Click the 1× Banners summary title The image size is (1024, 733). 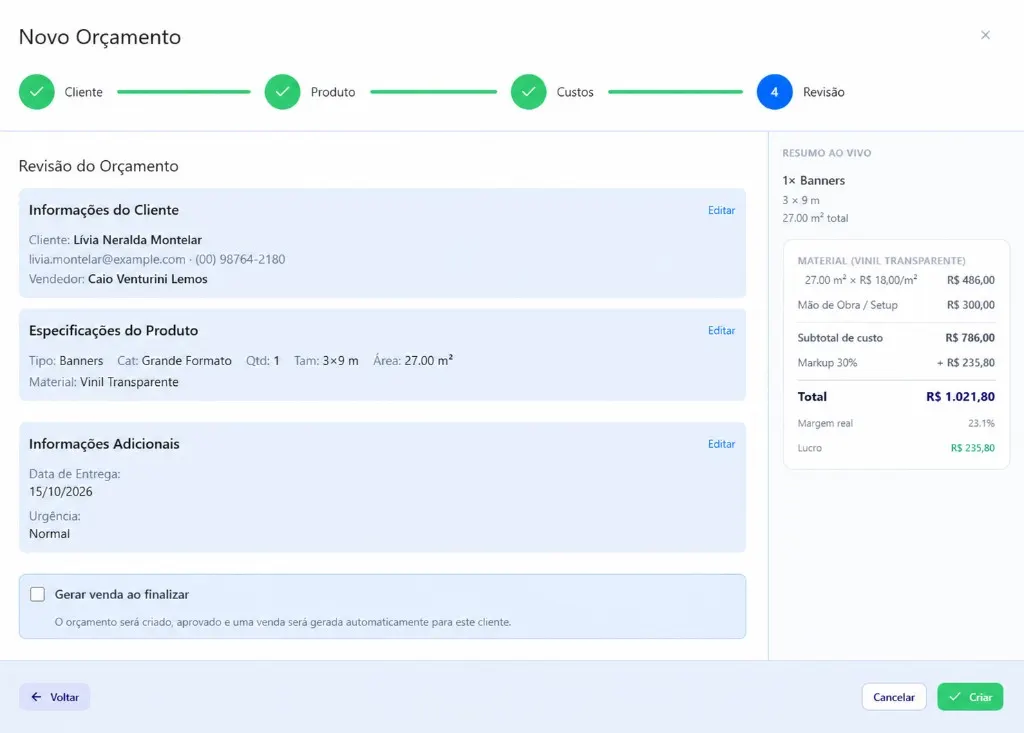point(813,180)
